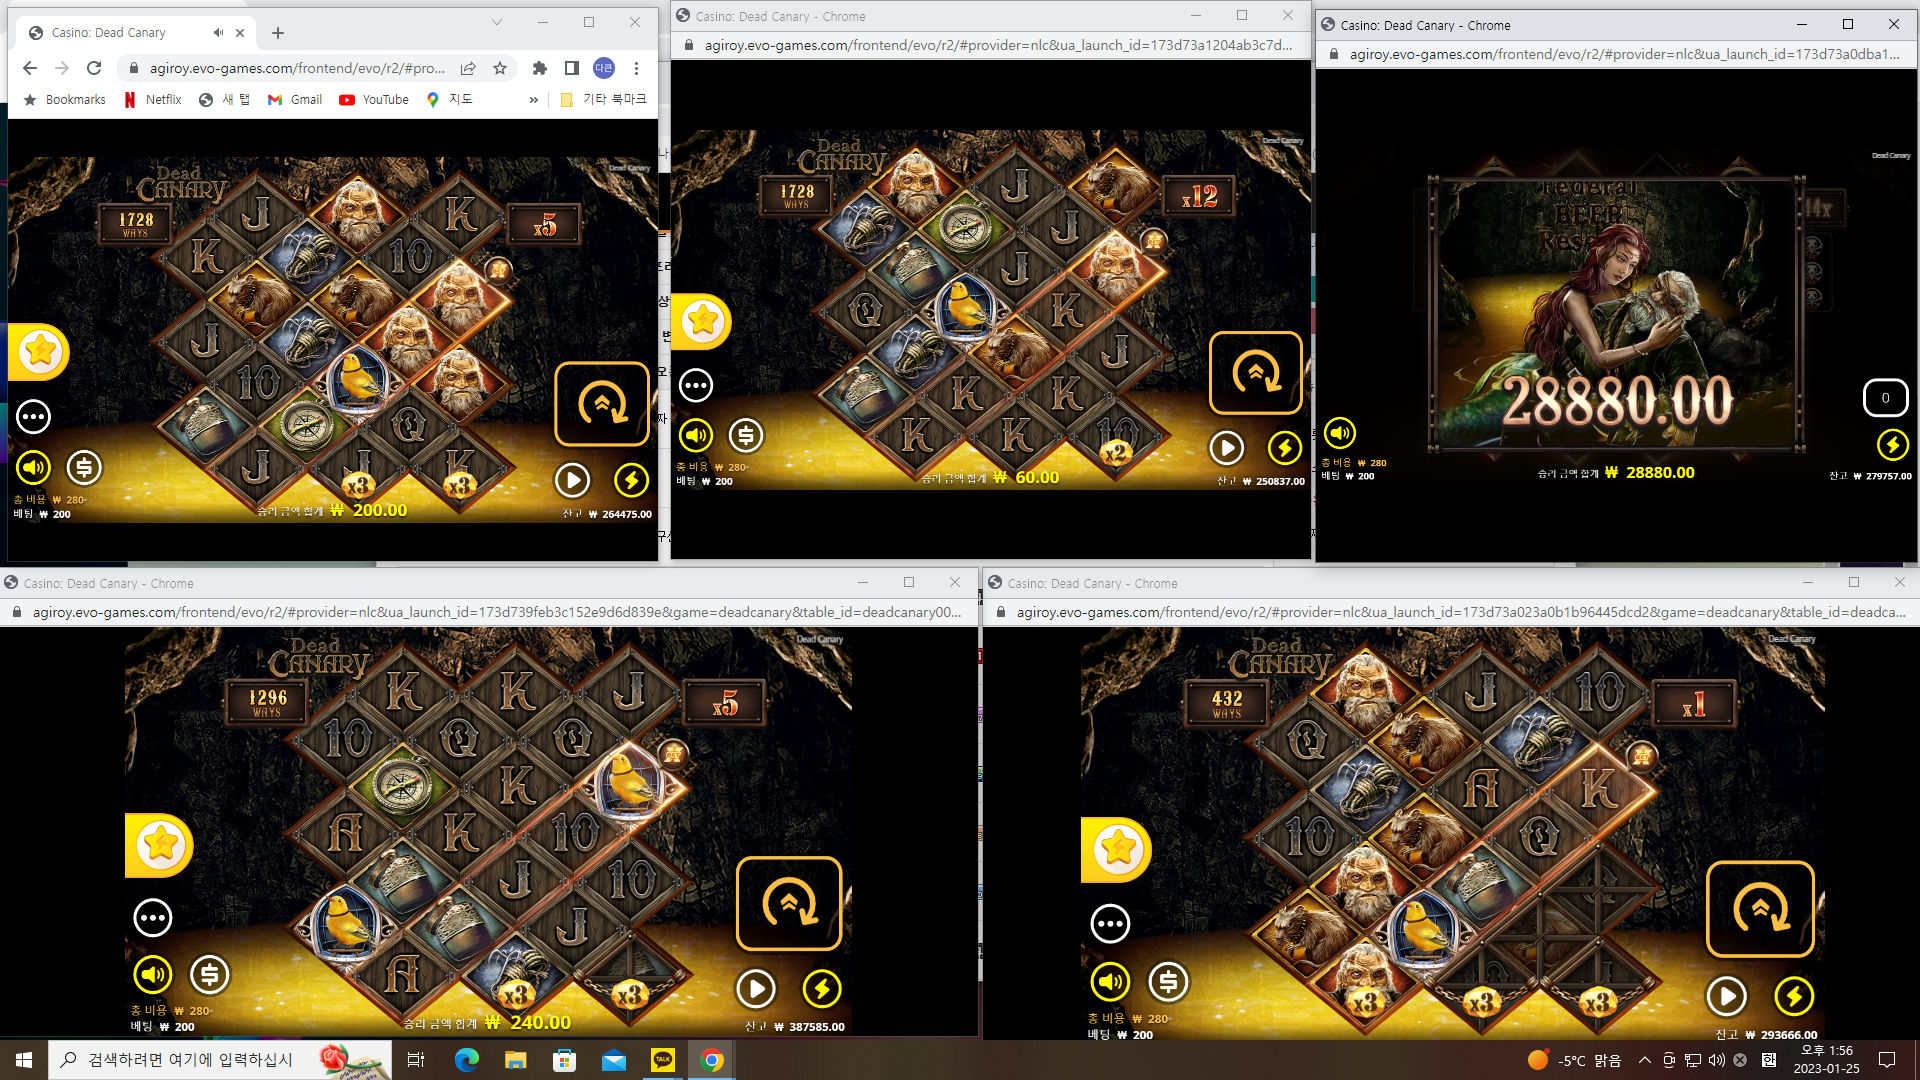Open File Explorer from the taskbar
1920x1080 pixels.
515,1060
